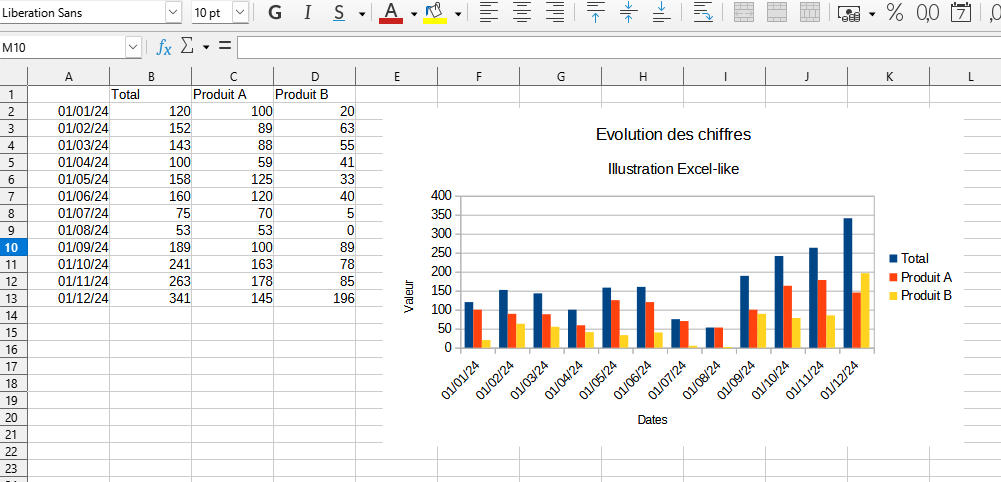Align cell content to bottom
The width and height of the screenshot is (1001, 482).
click(x=662, y=13)
